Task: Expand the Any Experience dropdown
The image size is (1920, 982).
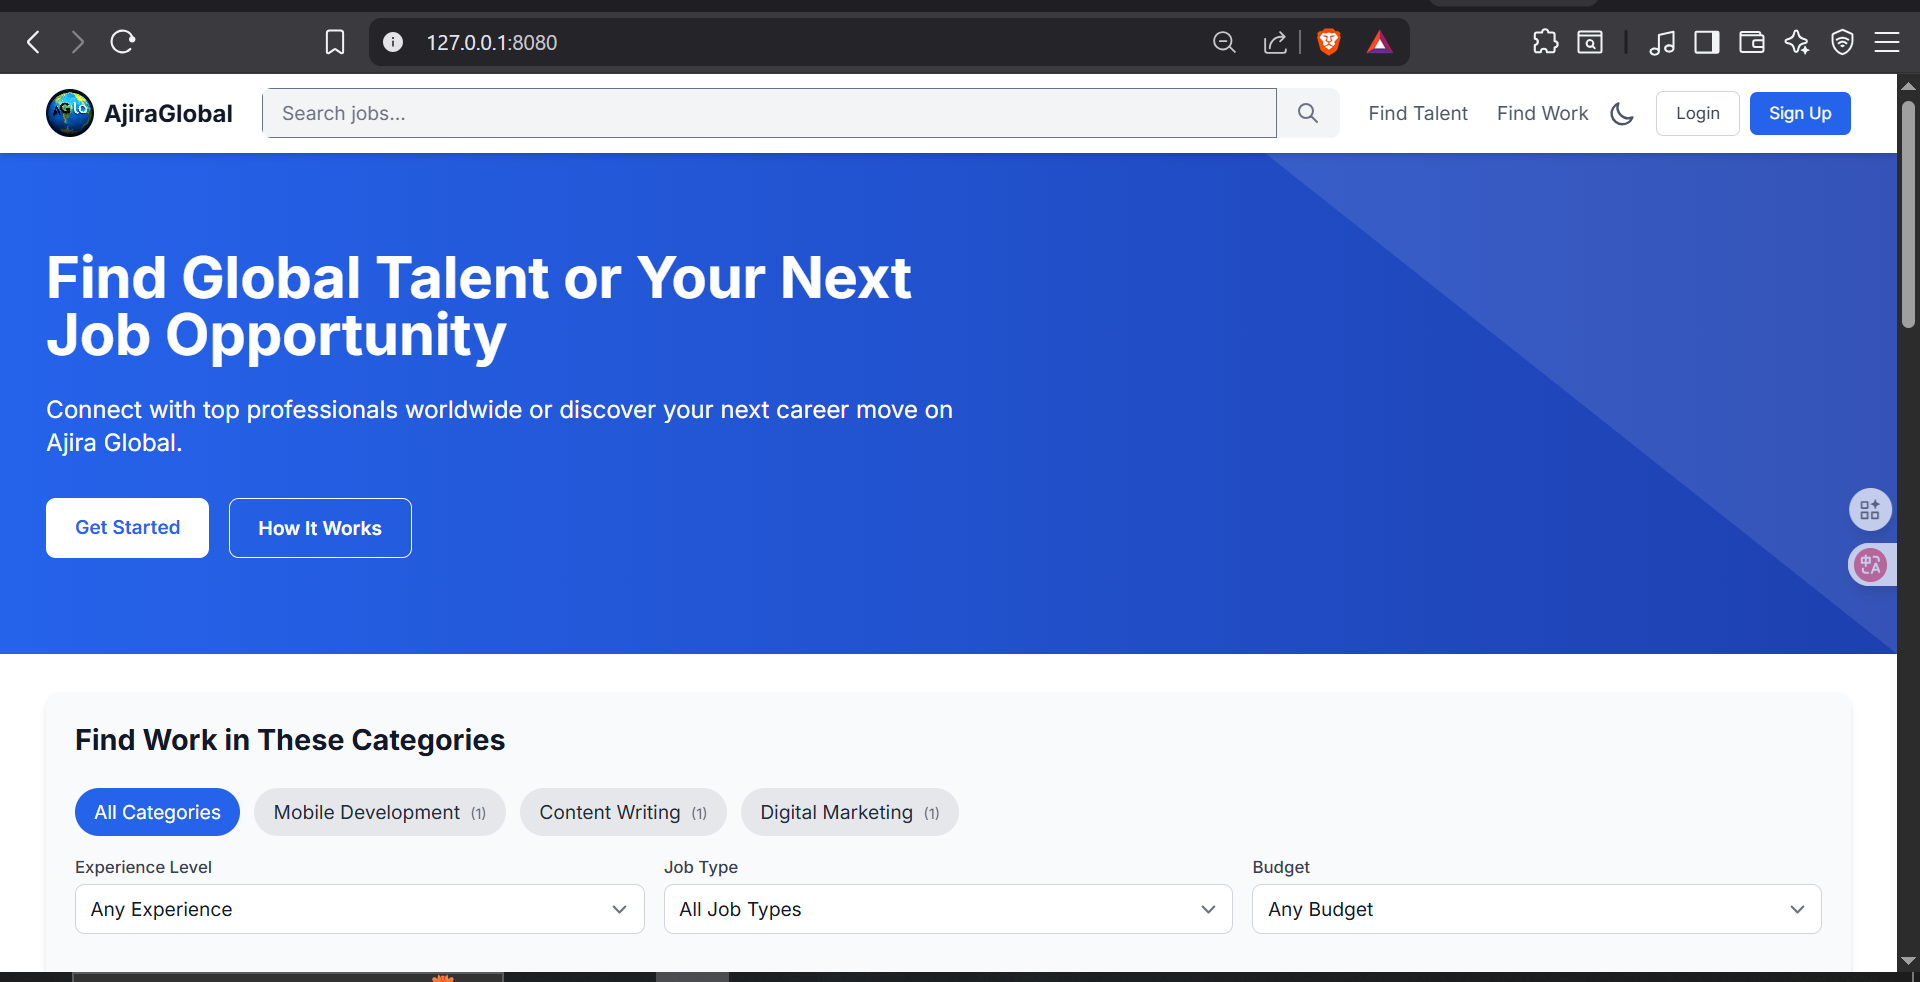Action: tap(359, 909)
